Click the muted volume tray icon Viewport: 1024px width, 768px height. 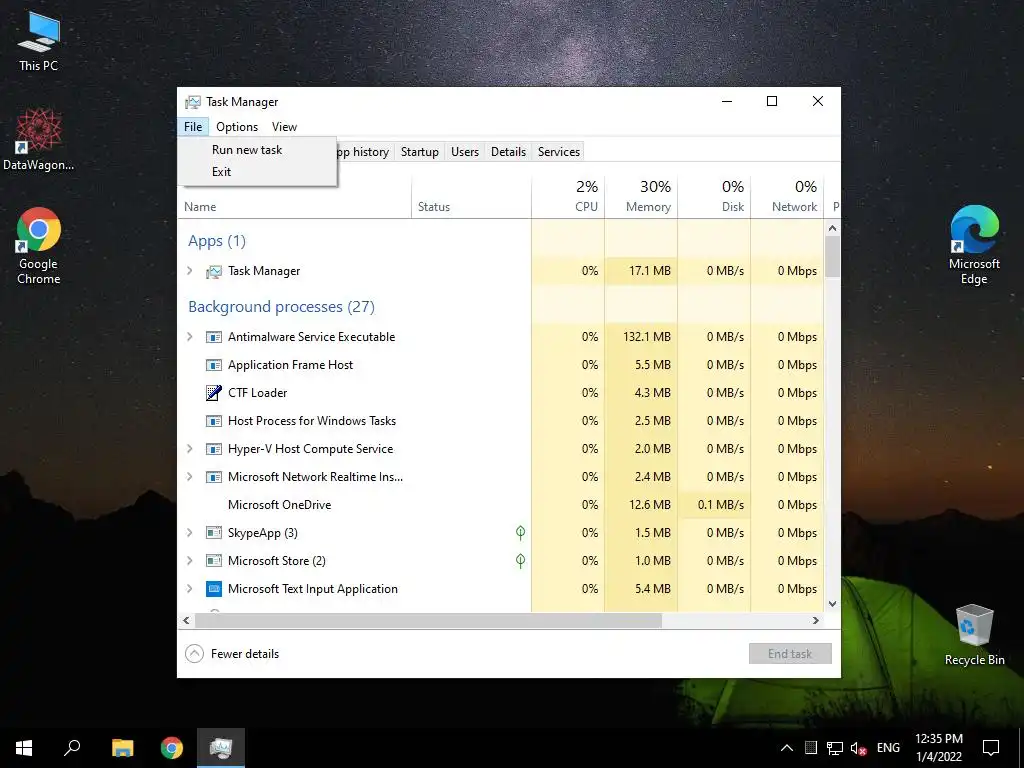click(858, 748)
